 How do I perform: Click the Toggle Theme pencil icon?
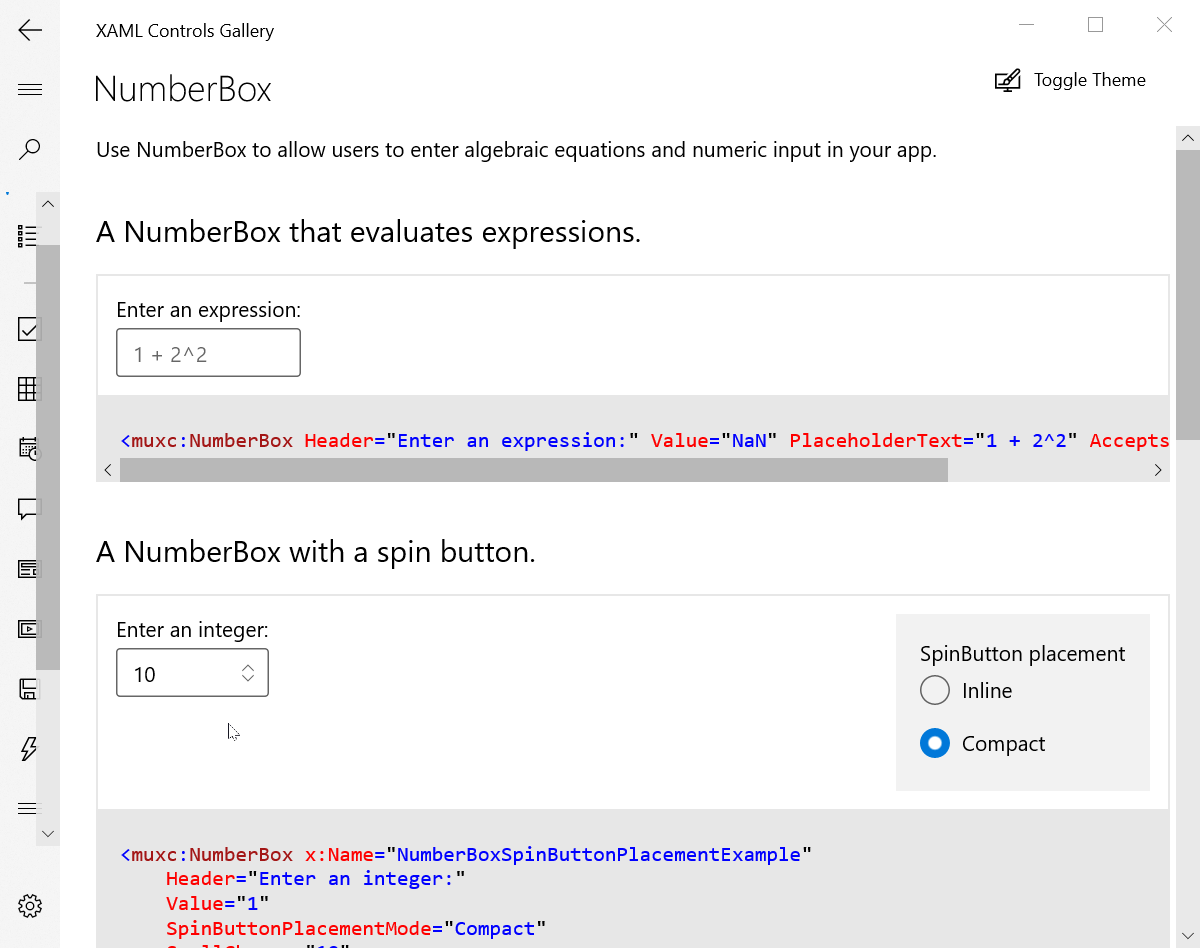pos(1007,81)
